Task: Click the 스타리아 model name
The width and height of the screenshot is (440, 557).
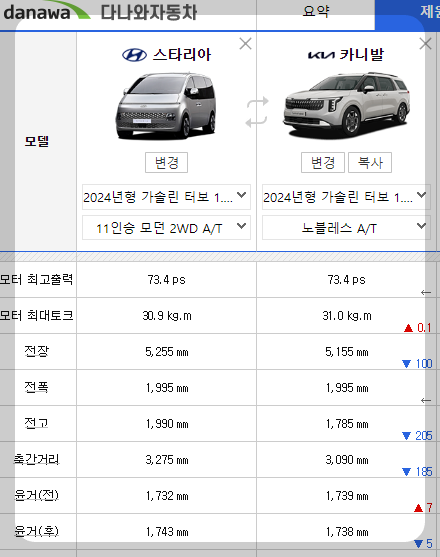Action: 182,55
